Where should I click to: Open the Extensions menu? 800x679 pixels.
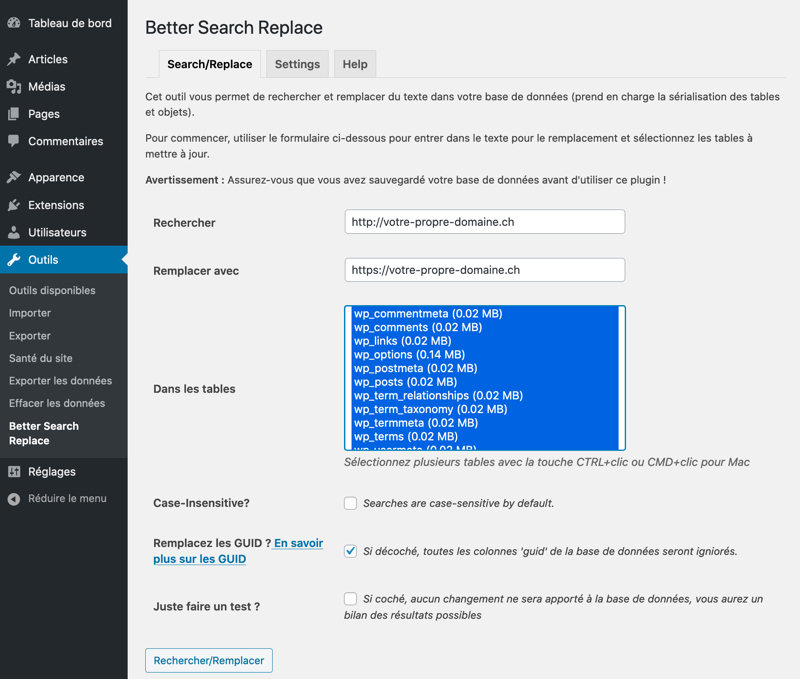coord(64,205)
